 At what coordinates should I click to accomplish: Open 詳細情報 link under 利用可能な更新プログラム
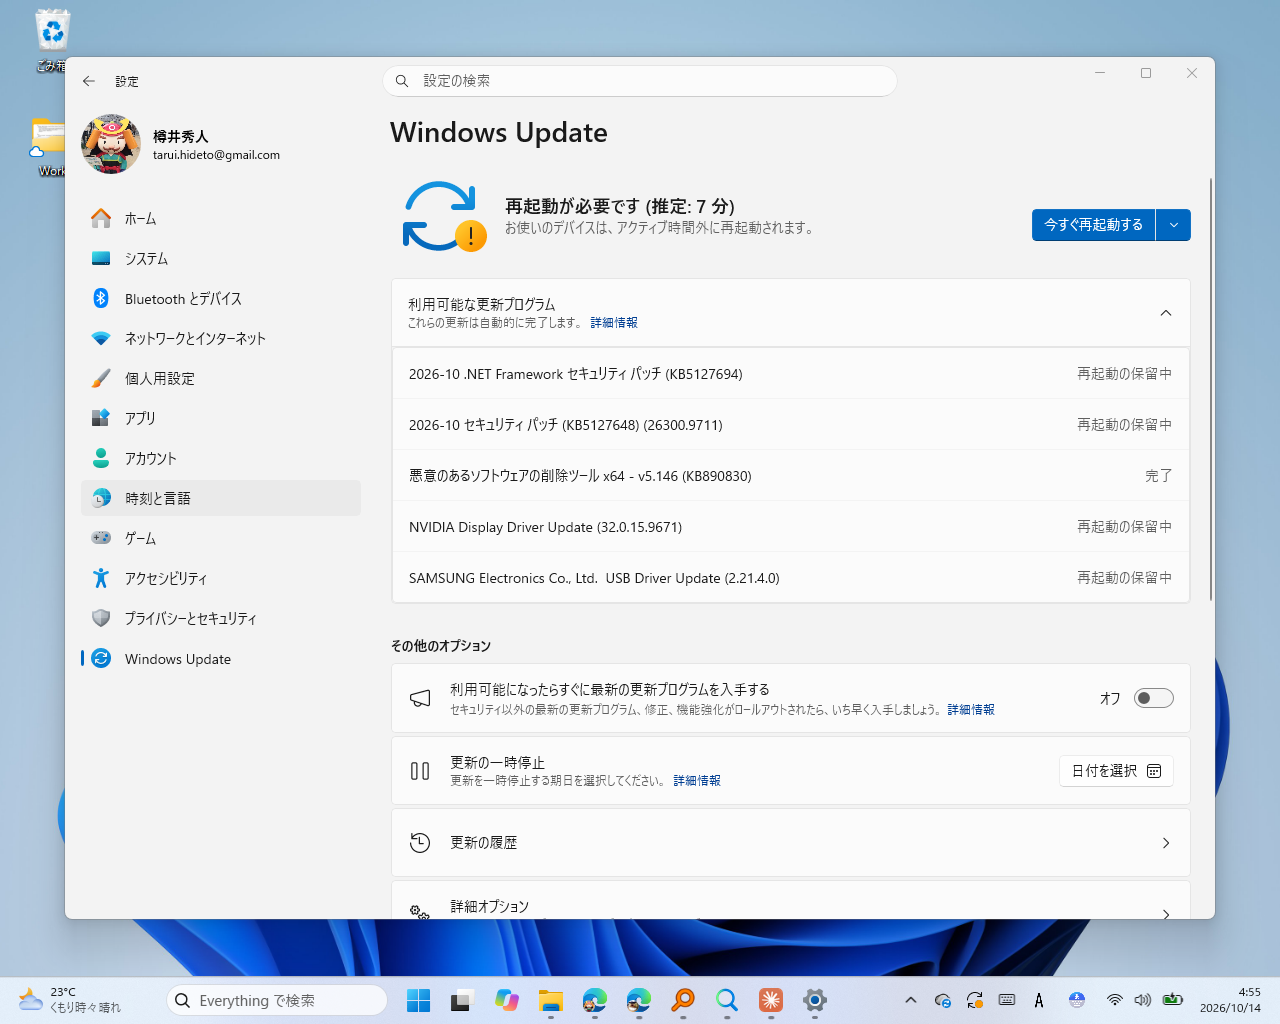614,323
